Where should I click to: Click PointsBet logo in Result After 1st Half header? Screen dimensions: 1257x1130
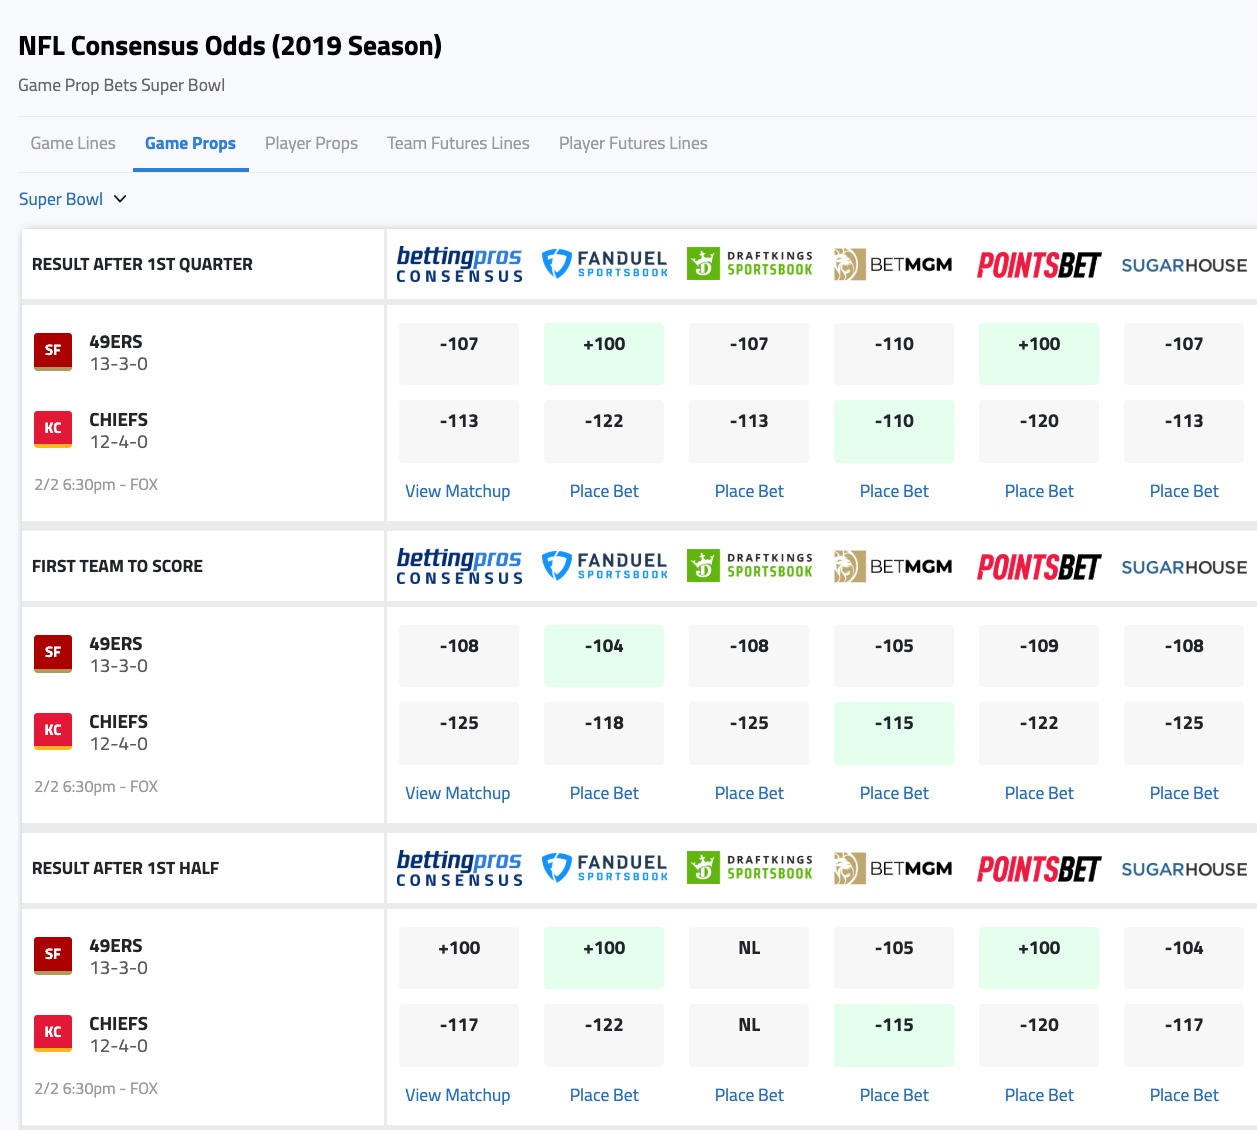click(1039, 869)
